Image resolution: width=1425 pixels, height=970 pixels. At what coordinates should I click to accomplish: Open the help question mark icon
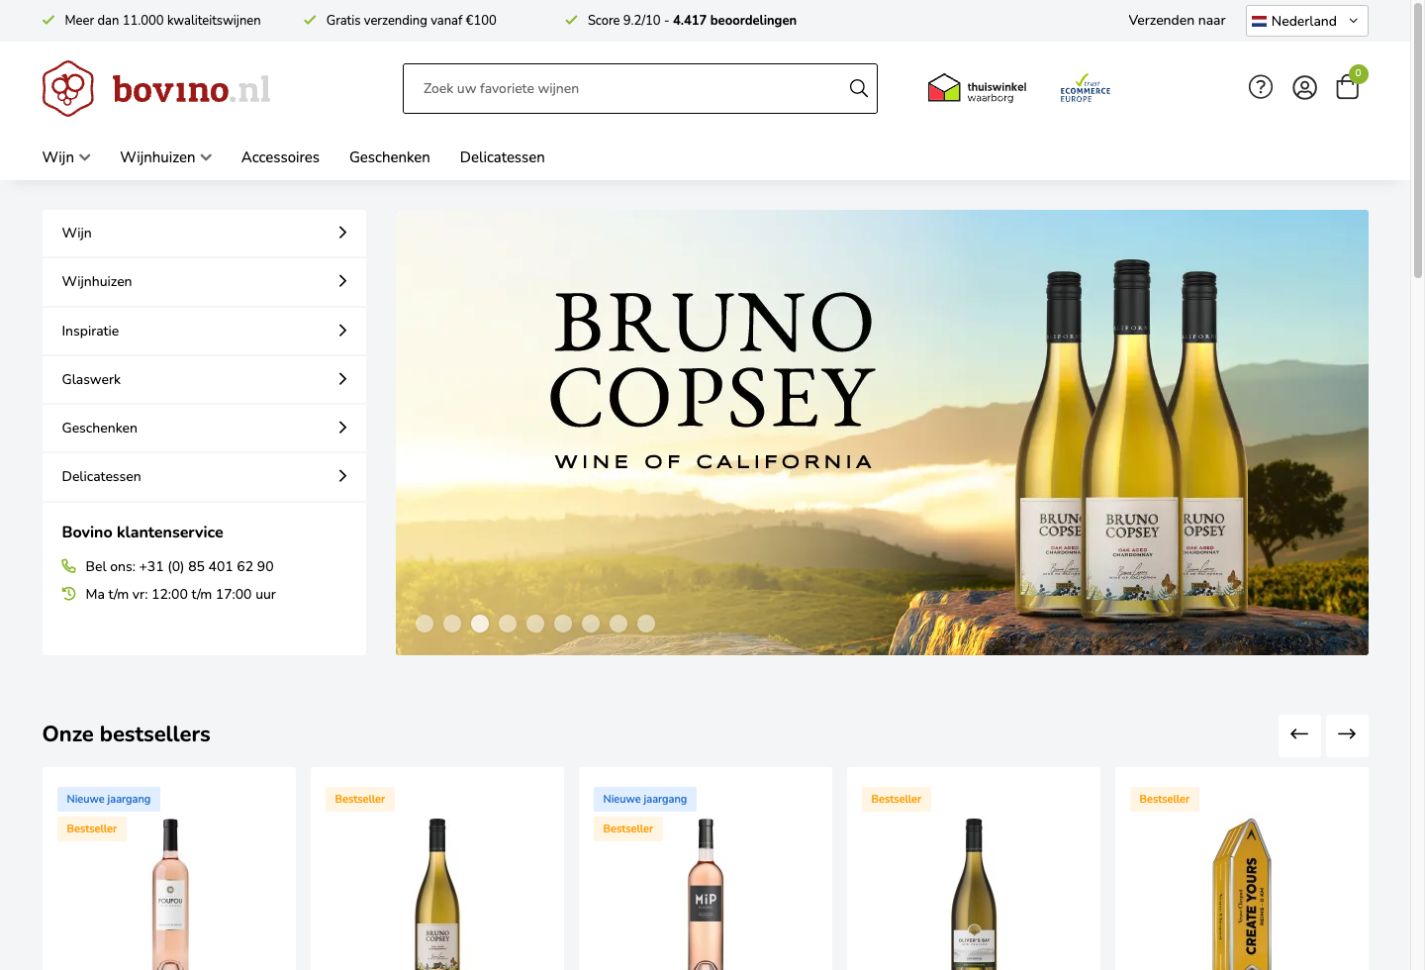[1260, 87]
